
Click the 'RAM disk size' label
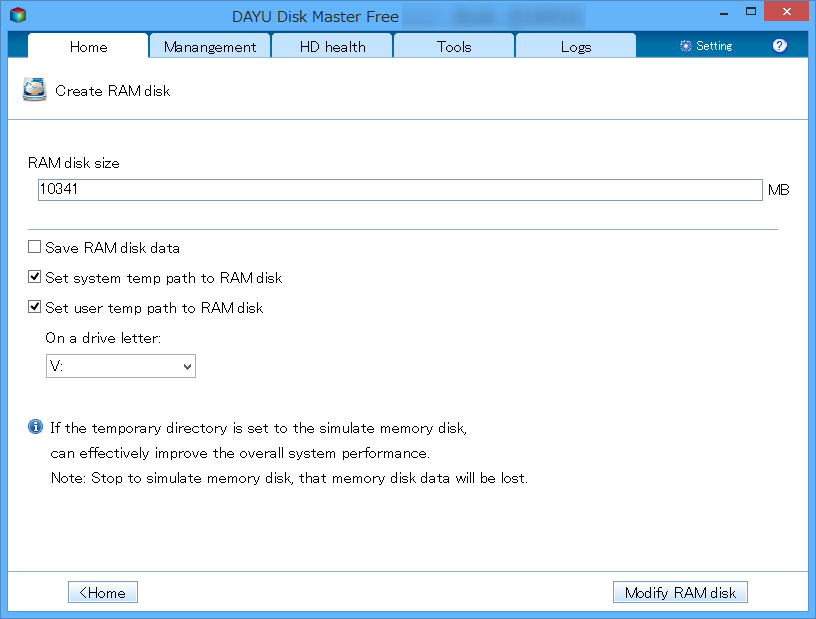[x=73, y=163]
